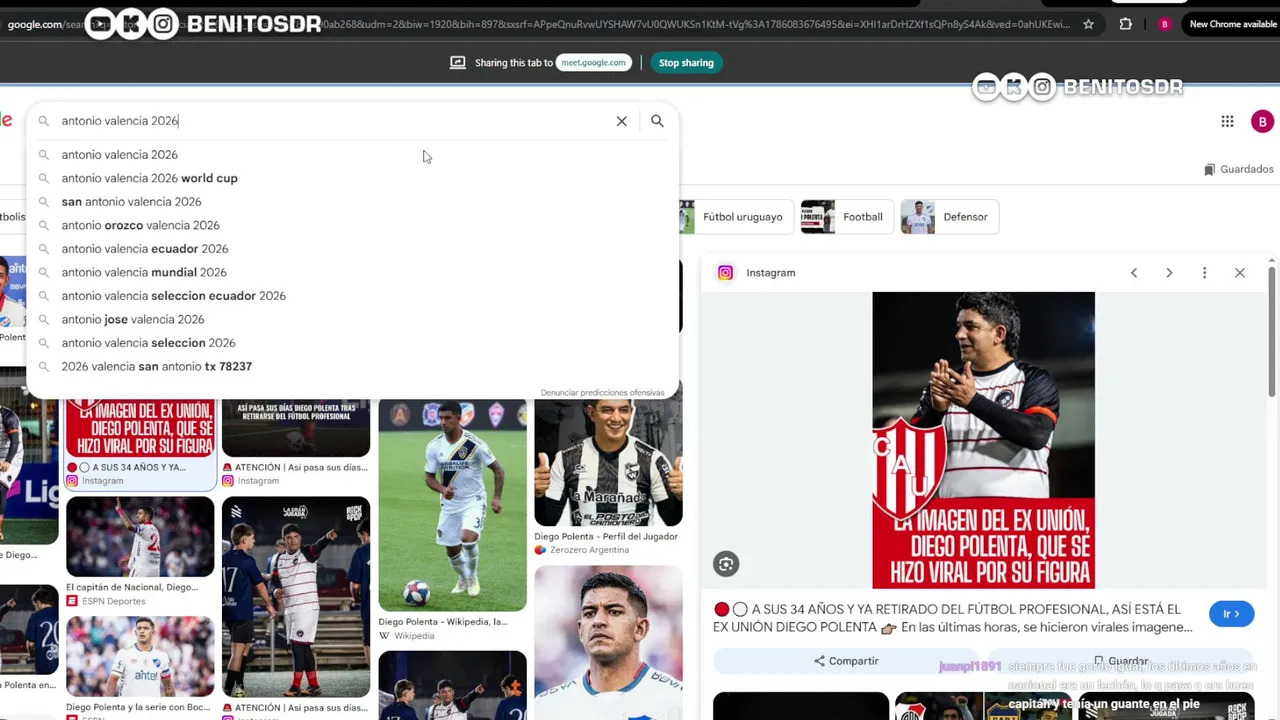Close the Instagram image preview panel
Viewport: 1280px width, 720px height.
tap(1240, 273)
